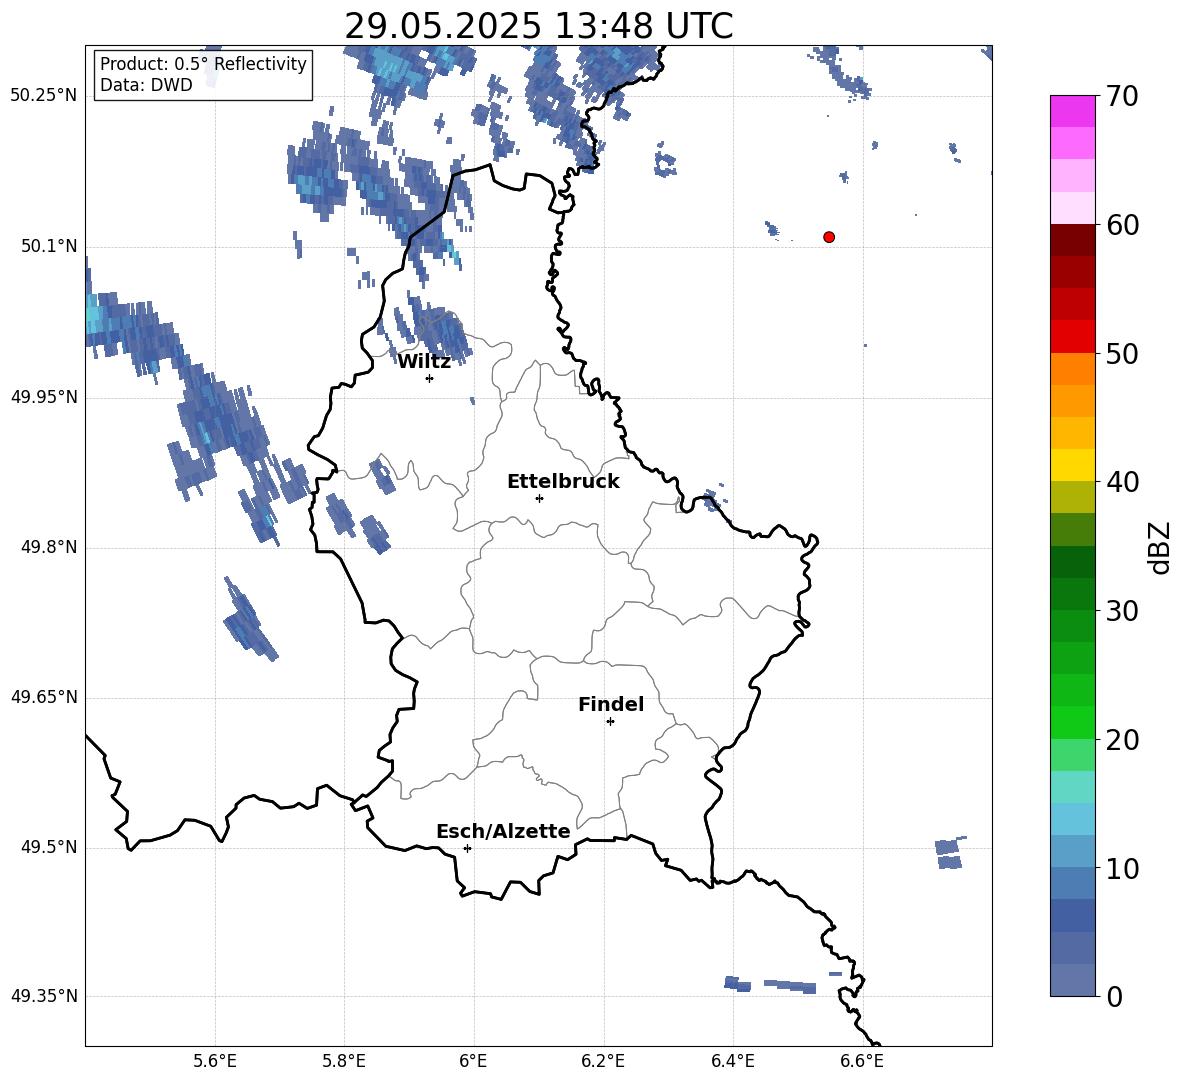Image resolution: width=1184 pixels, height=1081 pixels.
Task: Click the 50.25°N latitude label
Action: [x=44, y=96]
